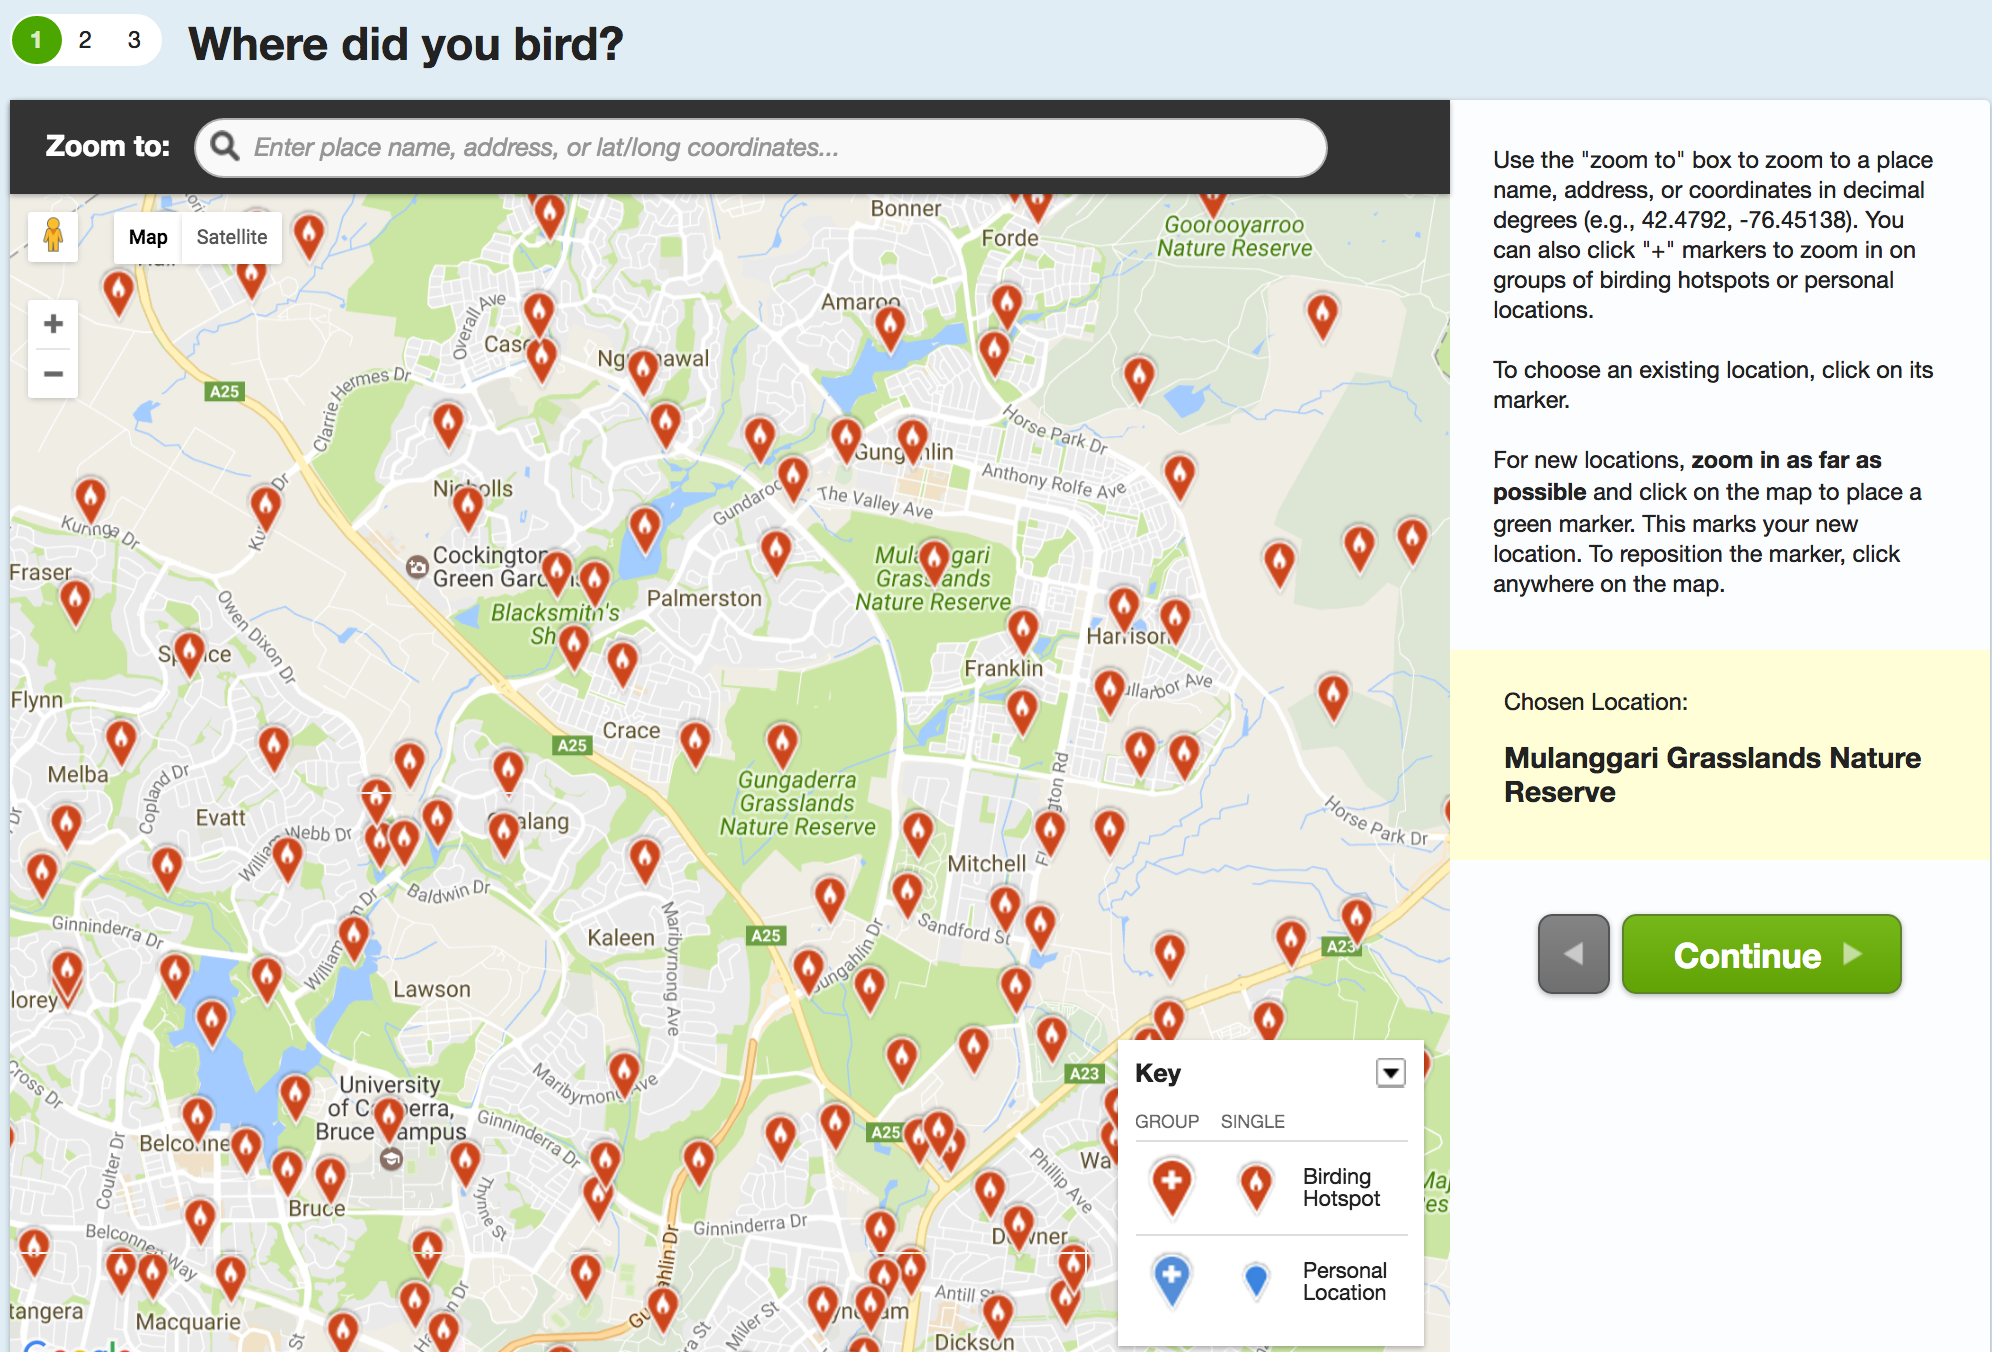The image size is (1992, 1352).
Task: Go to step 2 in progress indicator
Action: 85,40
